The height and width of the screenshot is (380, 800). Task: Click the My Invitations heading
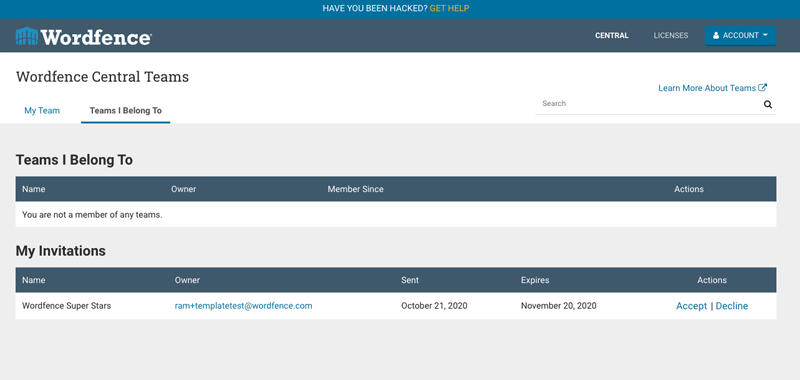pos(60,251)
